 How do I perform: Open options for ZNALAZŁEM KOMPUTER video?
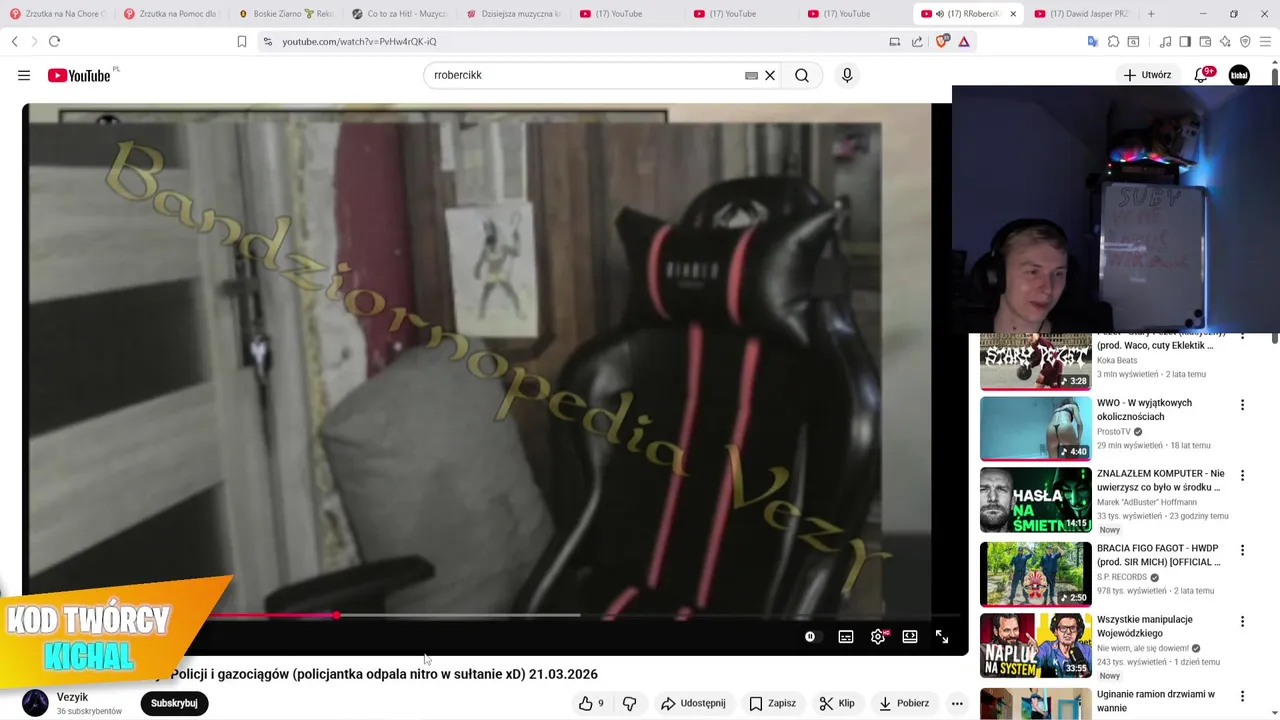pos(1243,476)
